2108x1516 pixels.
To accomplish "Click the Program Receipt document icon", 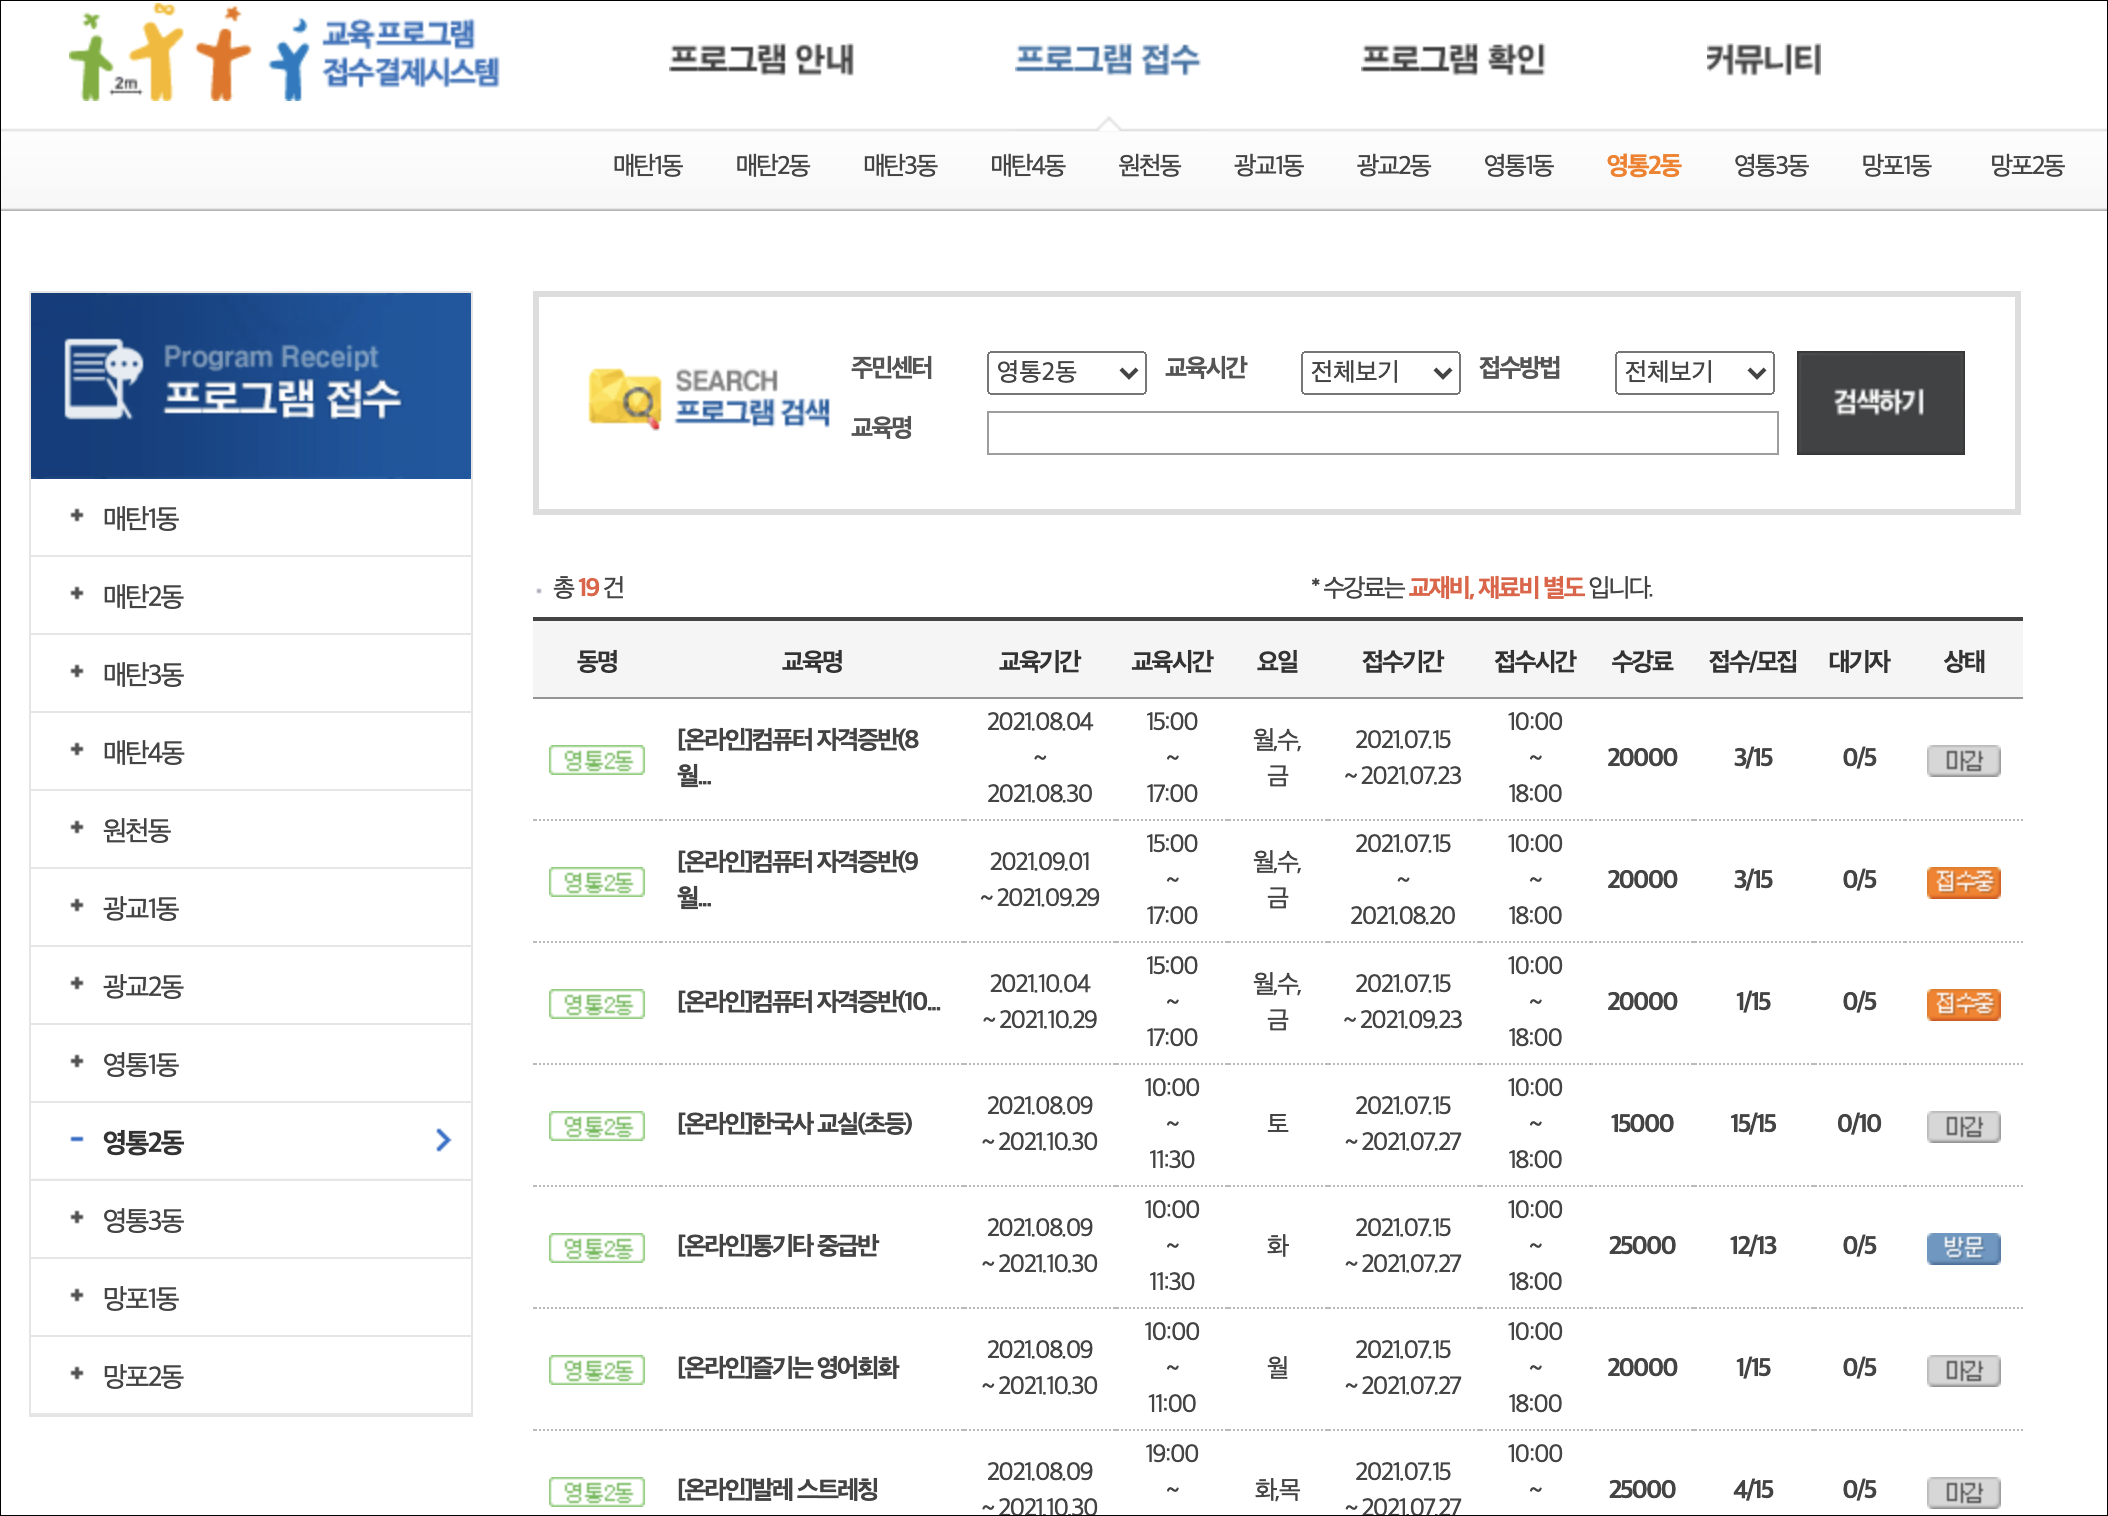I will [x=102, y=379].
